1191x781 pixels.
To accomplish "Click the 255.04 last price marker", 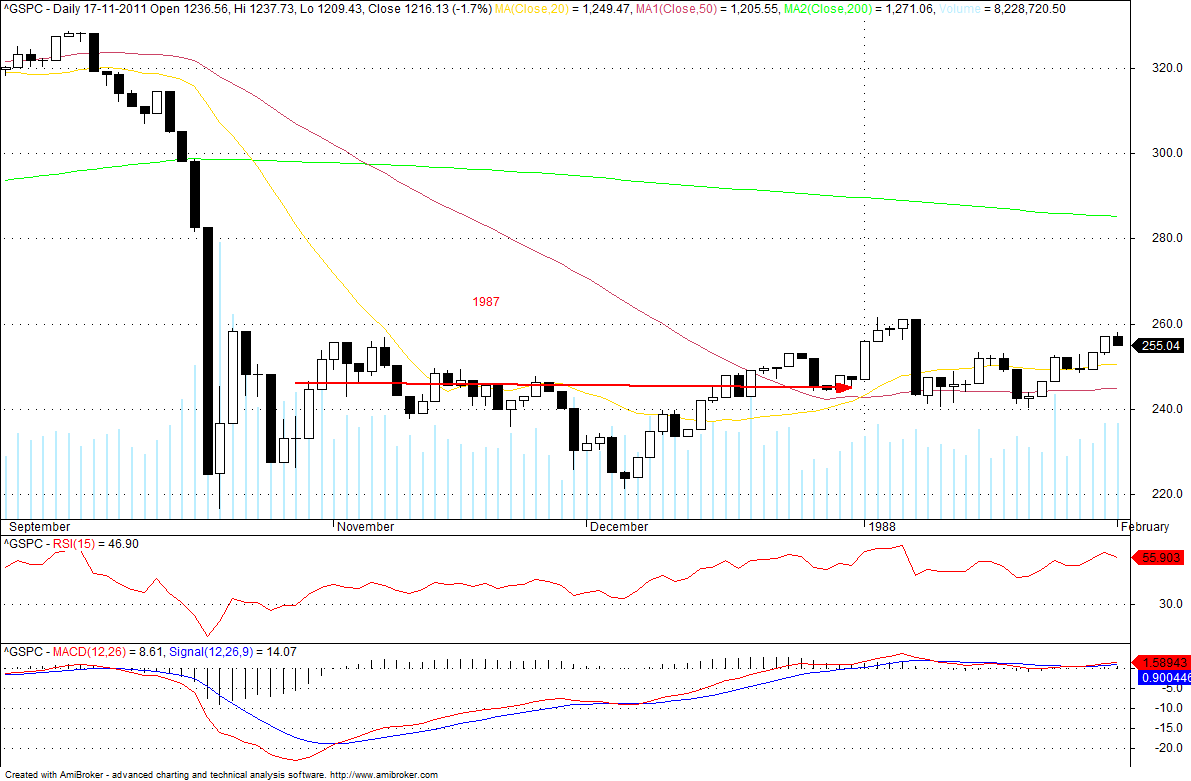I will tap(1158, 346).
